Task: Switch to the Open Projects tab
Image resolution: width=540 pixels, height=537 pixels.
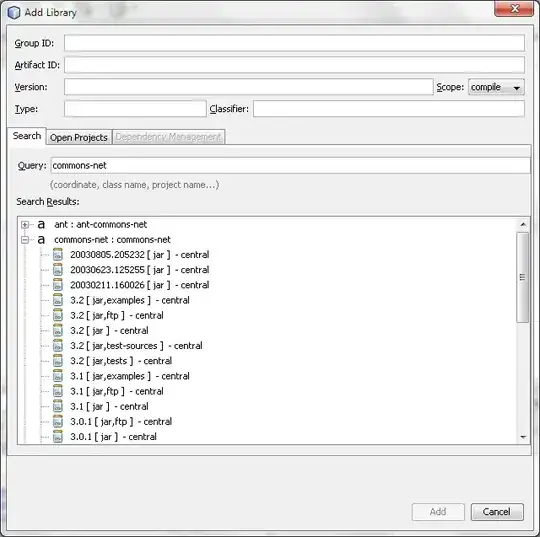Action: pyautogui.click(x=79, y=137)
